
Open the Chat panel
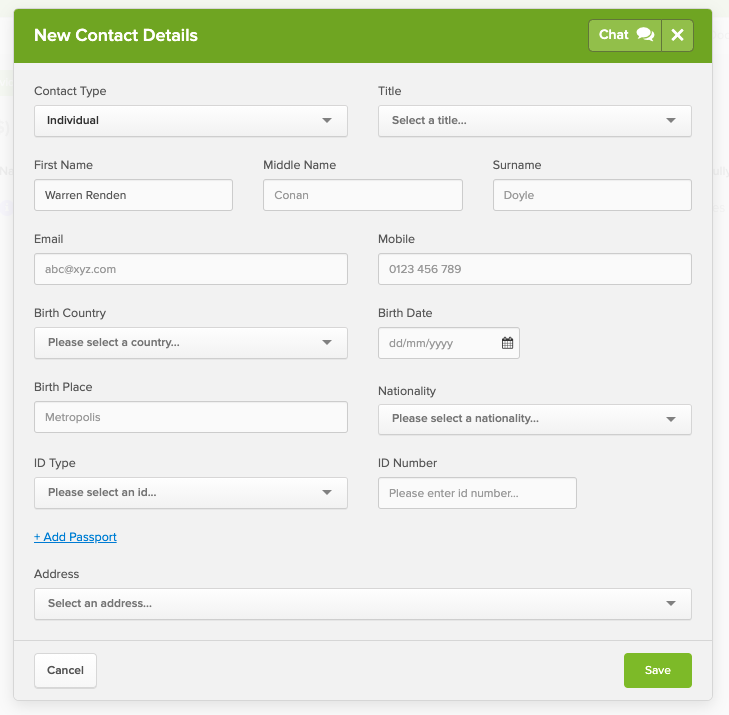(x=625, y=35)
